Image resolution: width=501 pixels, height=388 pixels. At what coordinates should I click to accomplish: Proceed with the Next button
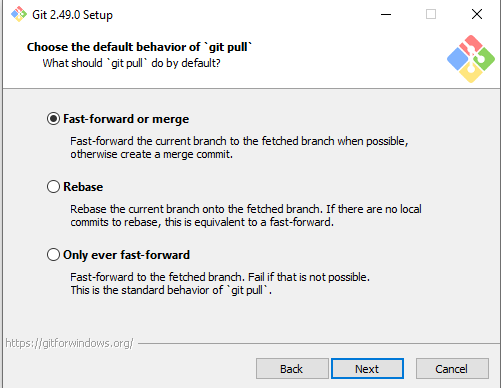(x=367, y=369)
